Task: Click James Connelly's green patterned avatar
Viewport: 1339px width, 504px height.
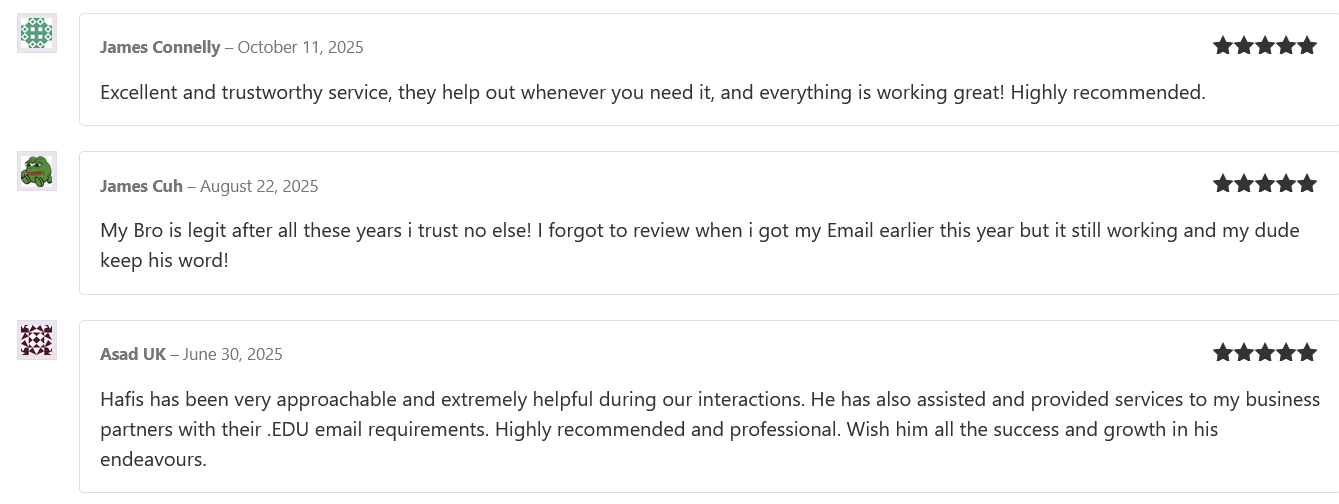Action: [x=37, y=33]
